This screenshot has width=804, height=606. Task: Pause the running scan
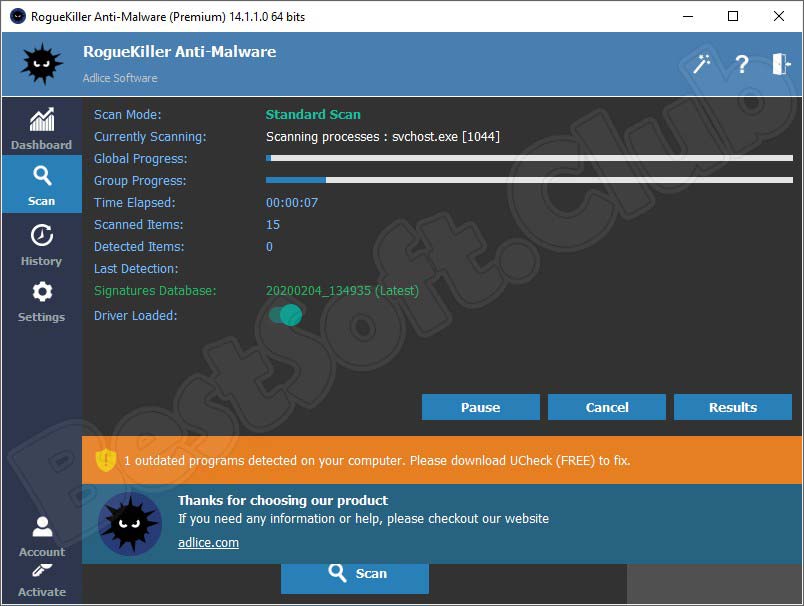[x=480, y=407]
